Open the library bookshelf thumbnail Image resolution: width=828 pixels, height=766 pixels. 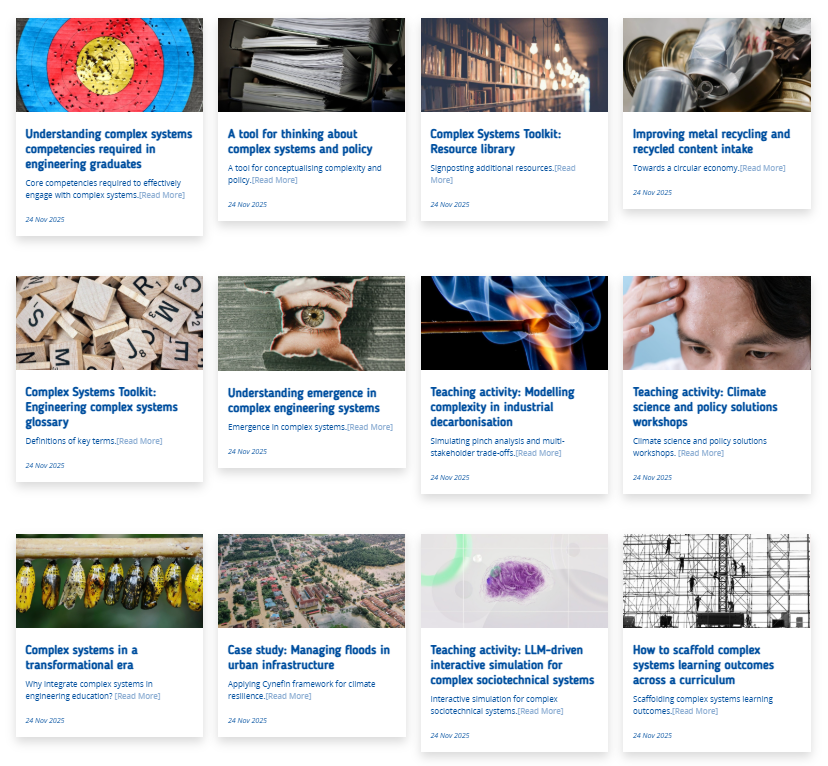pos(514,65)
